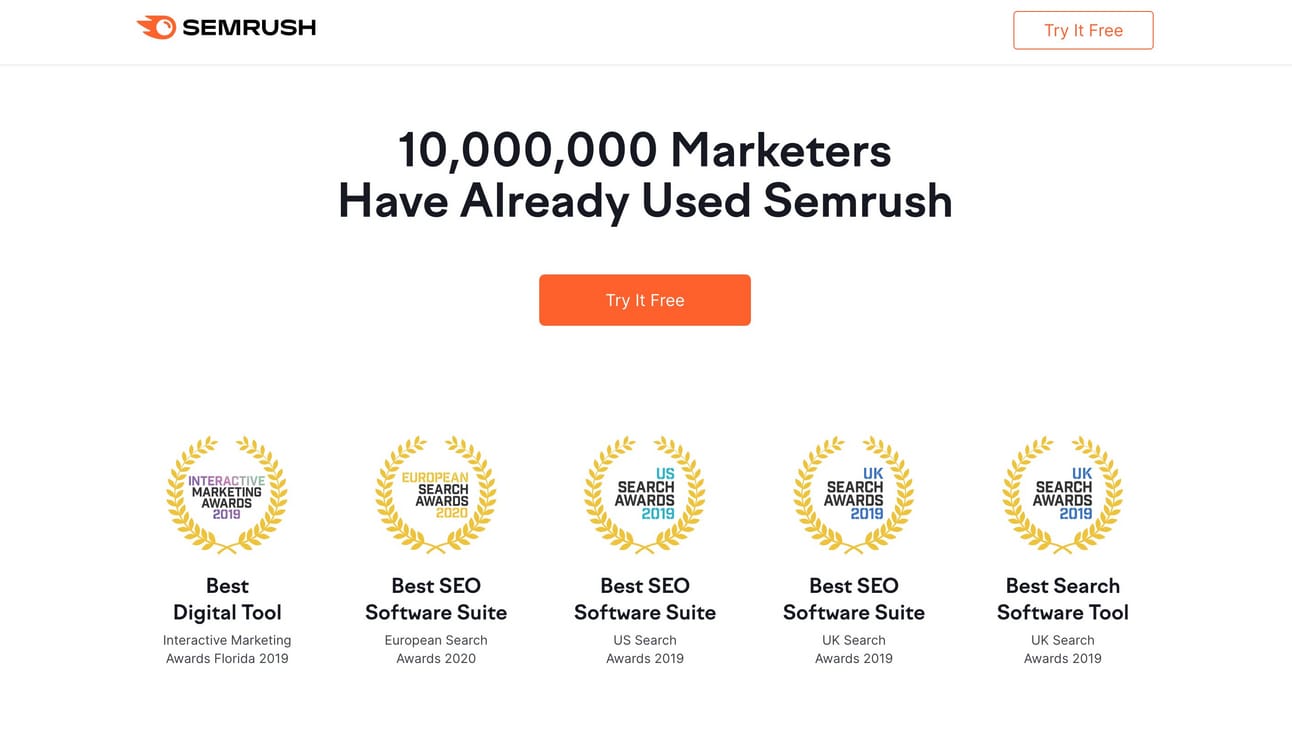The height and width of the screenshot is (745, 1292).
Task: Select the US Search Awards 2019 badge
Action: (645, 495)
